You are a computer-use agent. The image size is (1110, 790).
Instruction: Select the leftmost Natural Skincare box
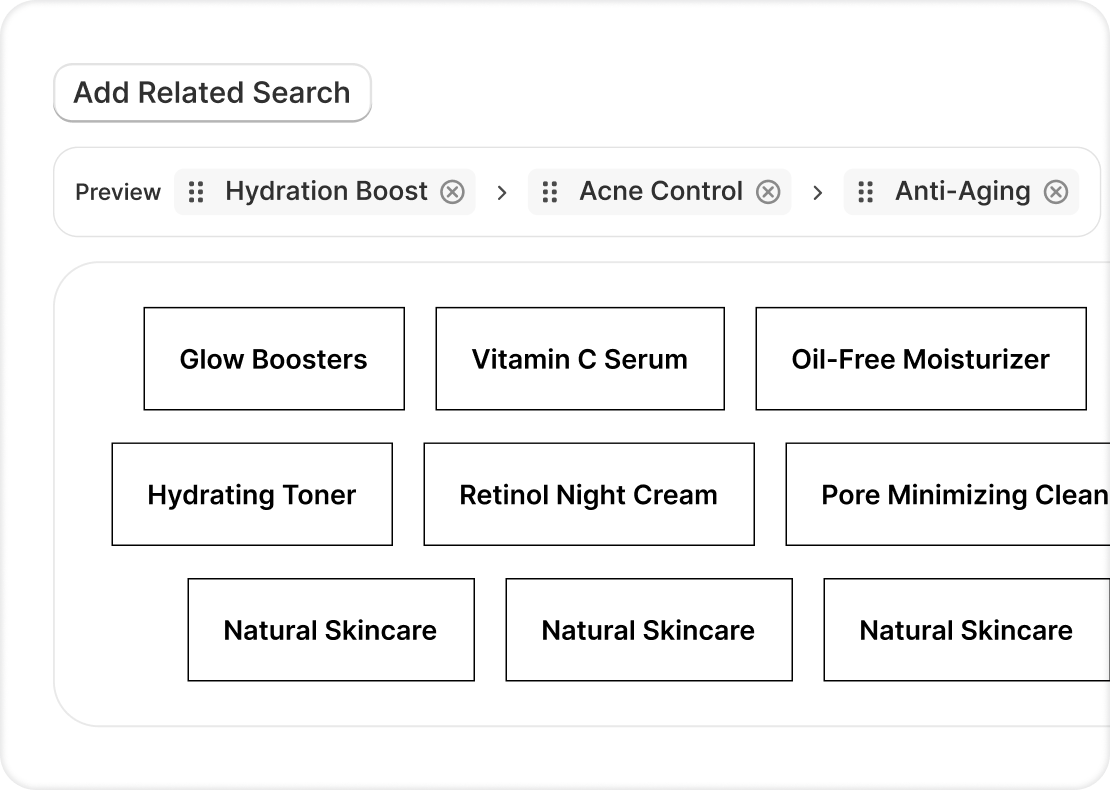coord(331,630)
